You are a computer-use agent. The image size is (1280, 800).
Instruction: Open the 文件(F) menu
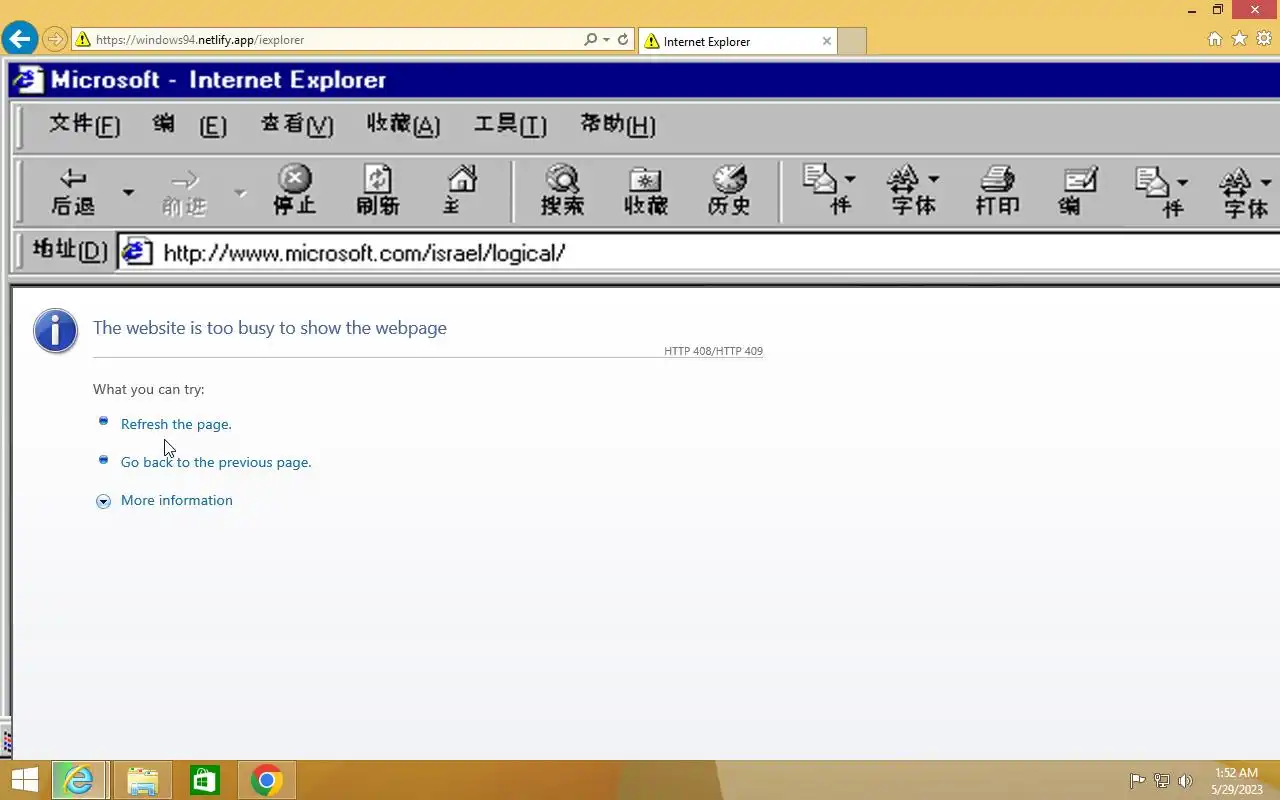coord(84,125)
